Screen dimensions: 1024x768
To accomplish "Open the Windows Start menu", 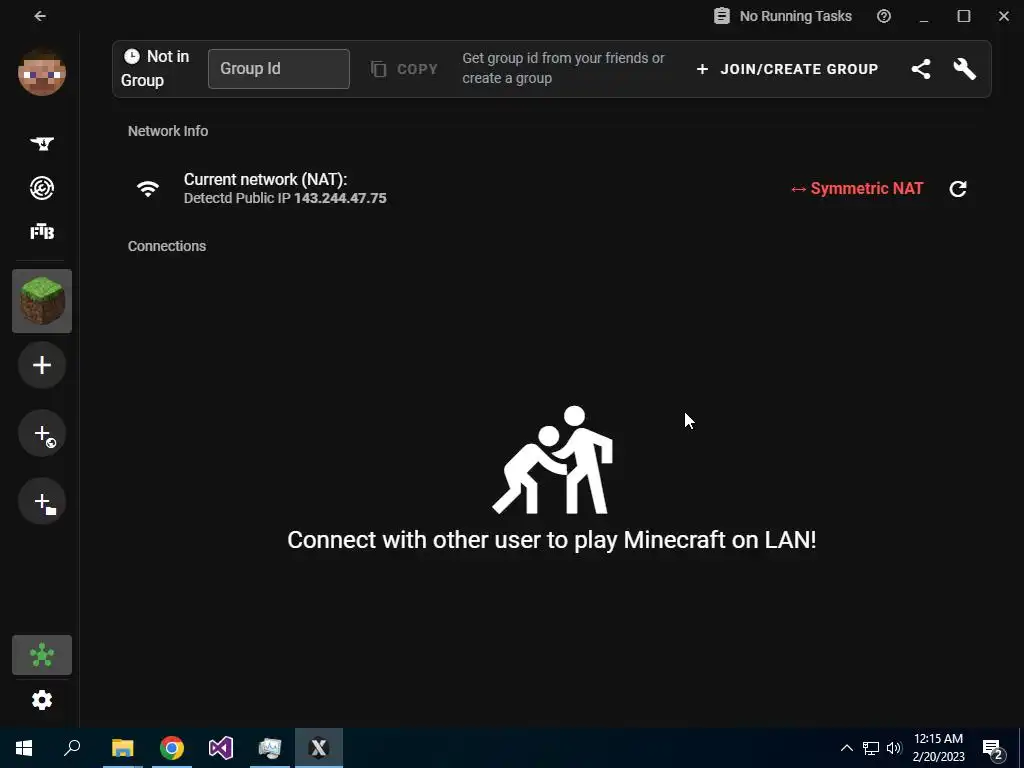I will (x=24, y=748).
